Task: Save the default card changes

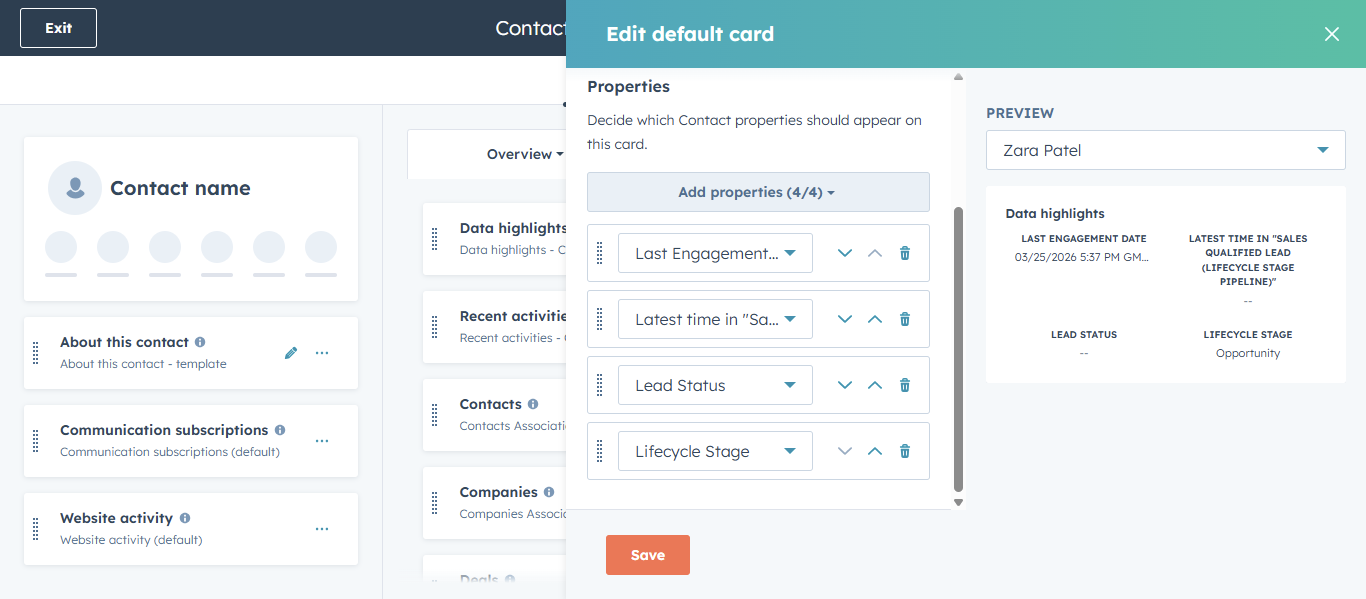Action: (x=647, y=555)
